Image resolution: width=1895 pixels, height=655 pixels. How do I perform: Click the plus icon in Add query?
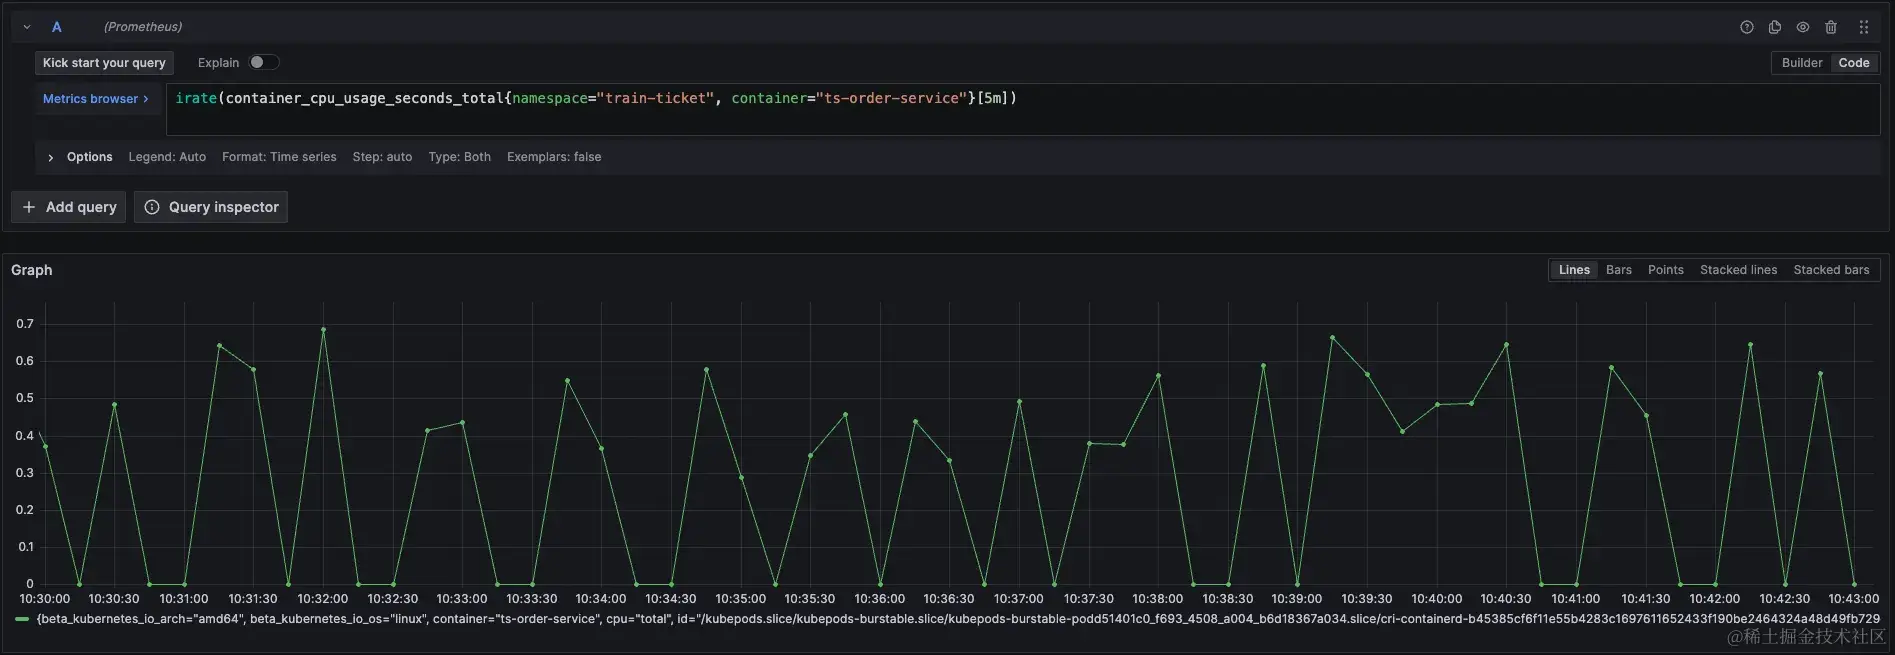tap(29, 207)
